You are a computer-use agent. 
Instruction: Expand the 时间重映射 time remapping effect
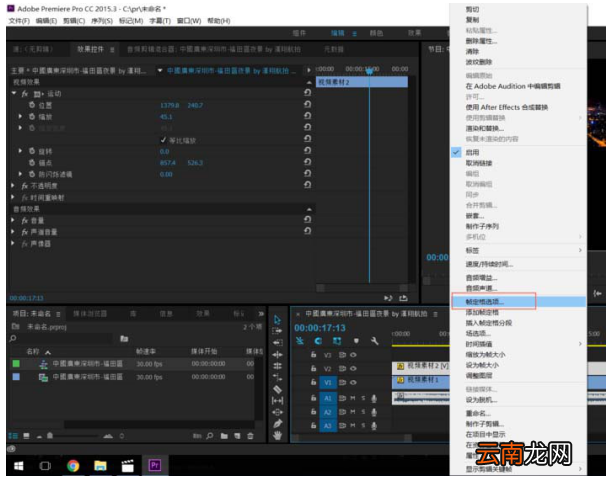13,197
